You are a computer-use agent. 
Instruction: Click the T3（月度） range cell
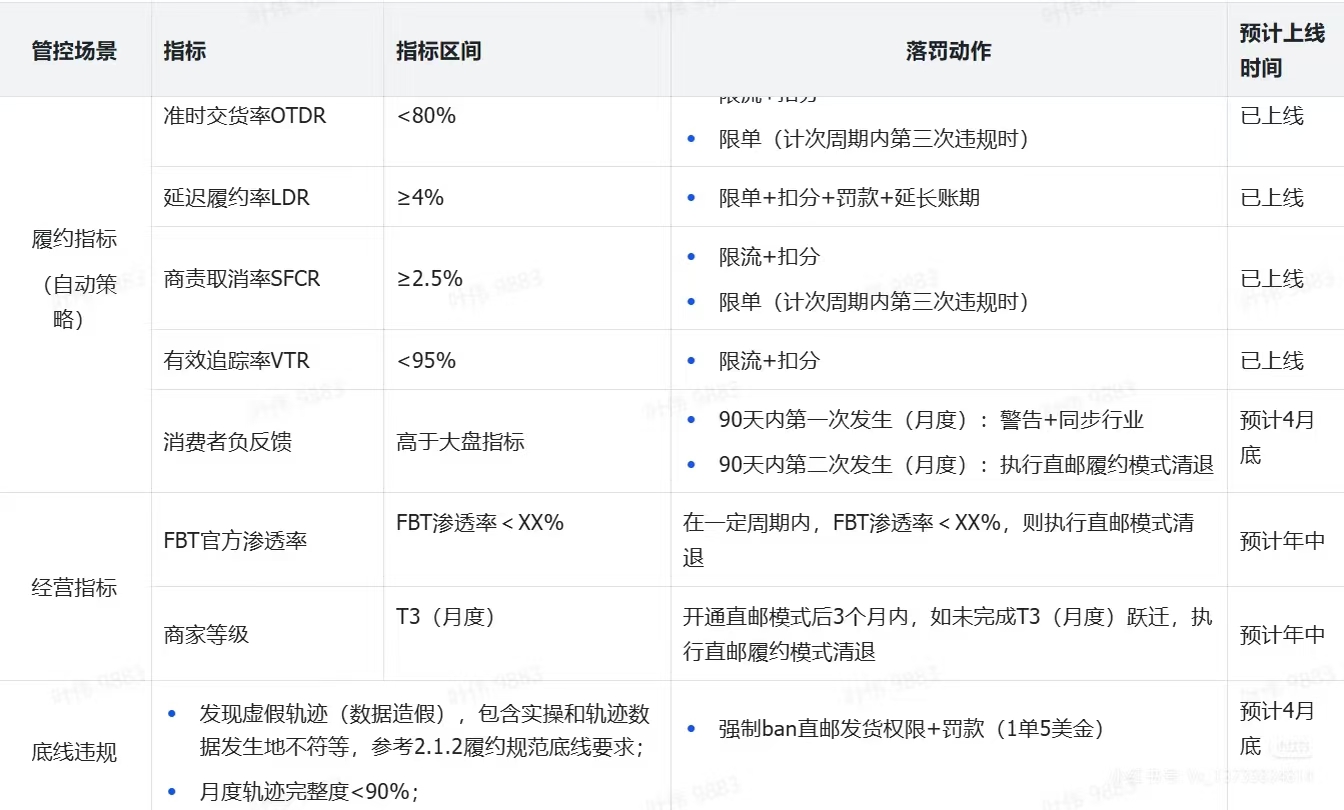(446, 617)
